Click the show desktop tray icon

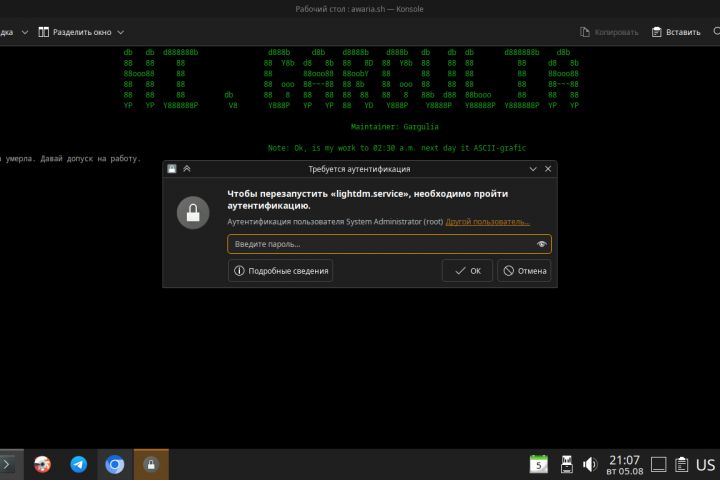point(658,464)
